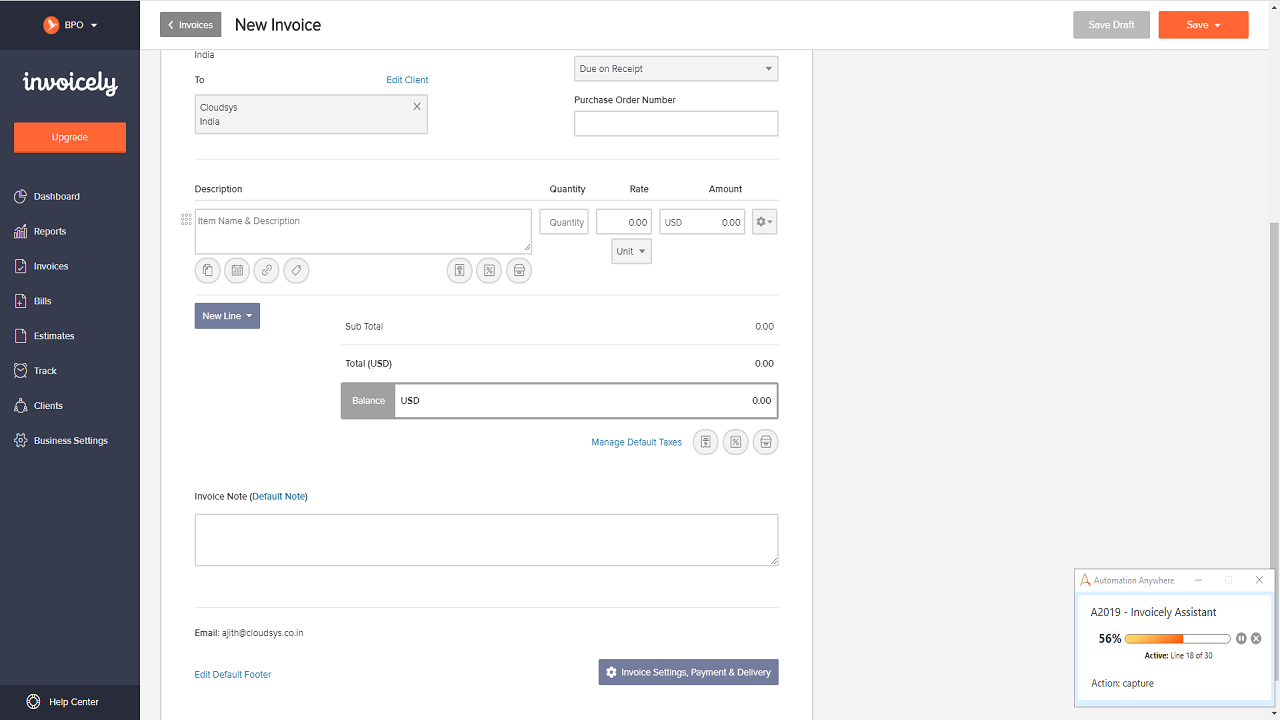Viewport: 1280px width, 720px height.
Task: Pause the Automation Anywhere bot run
Action: 1241,638
